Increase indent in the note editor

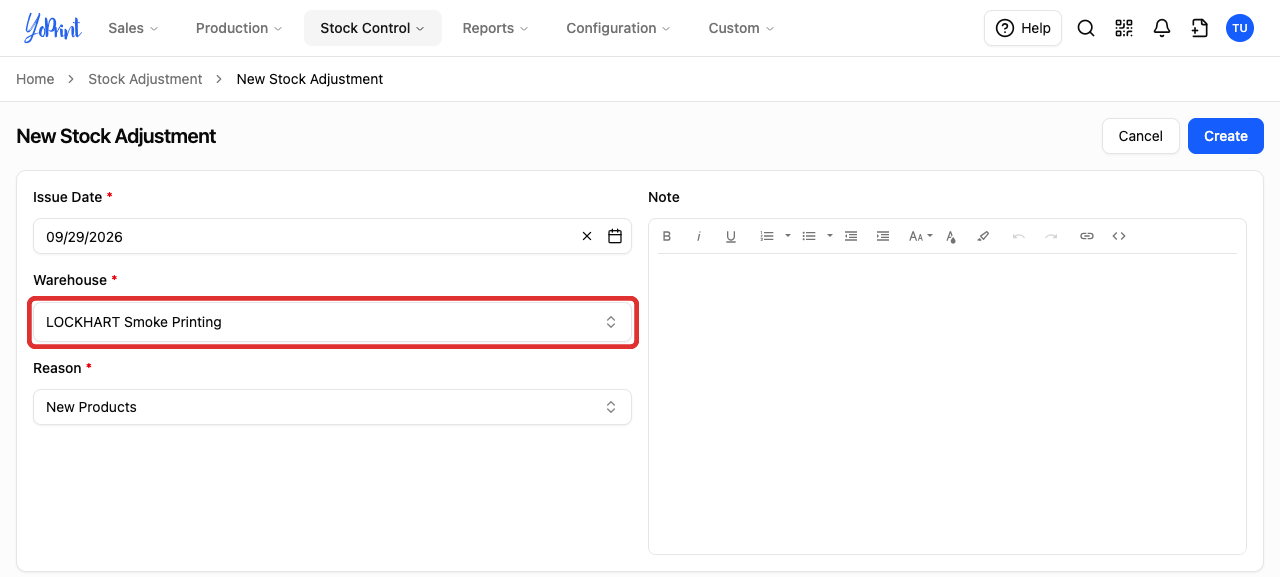point(883,236)
